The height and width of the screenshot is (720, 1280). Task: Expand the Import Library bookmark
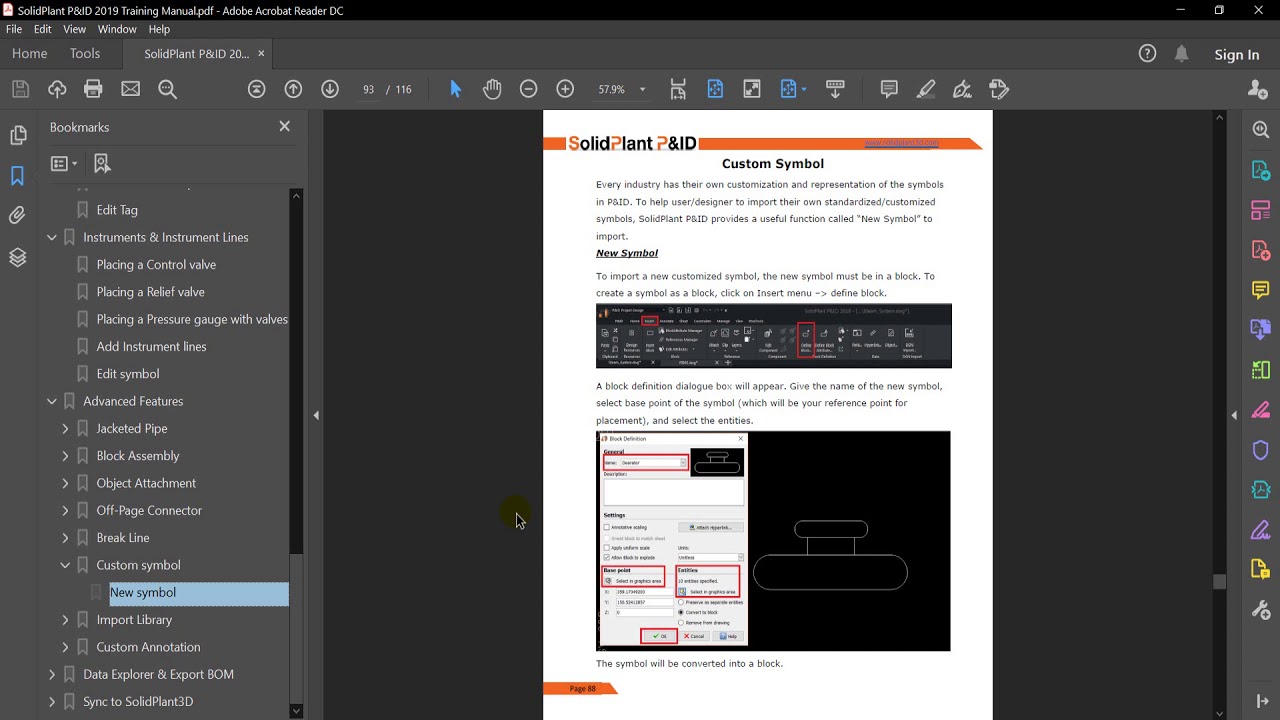[x=65, y=620]
